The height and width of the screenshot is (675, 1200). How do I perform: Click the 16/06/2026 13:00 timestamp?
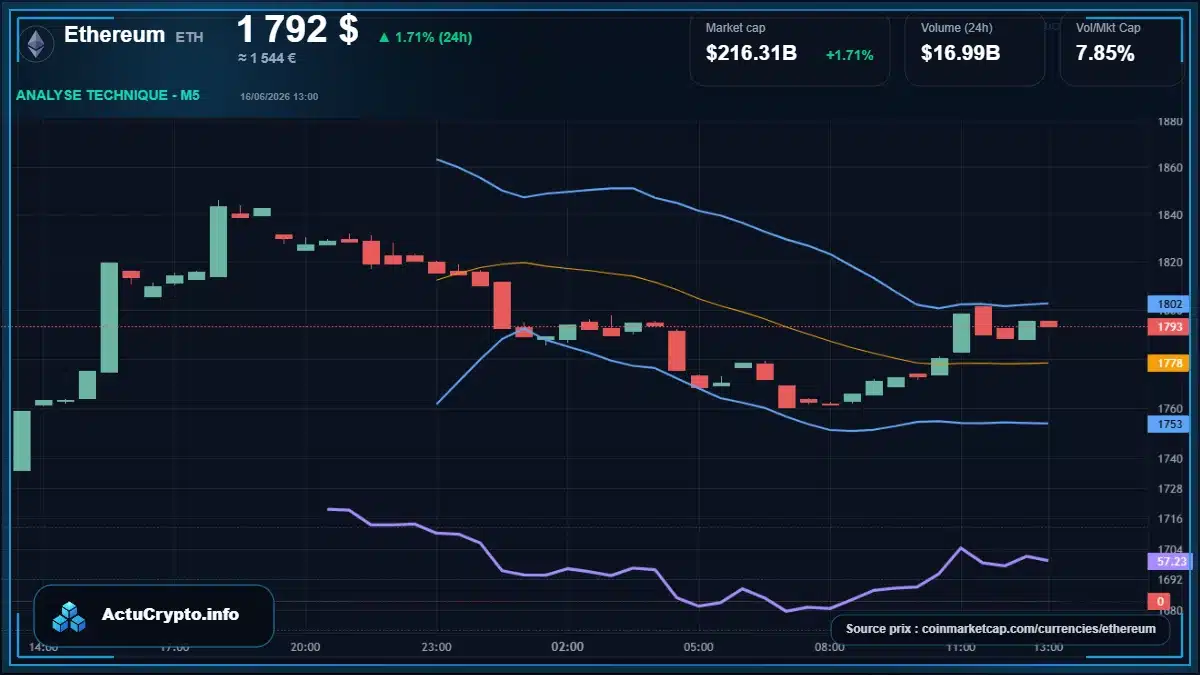[x=279, y=96]
